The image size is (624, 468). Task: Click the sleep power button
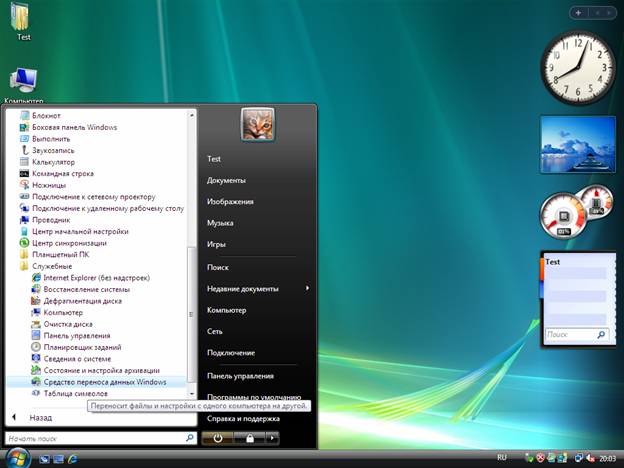pyautogui.click(x=217, y=439)
